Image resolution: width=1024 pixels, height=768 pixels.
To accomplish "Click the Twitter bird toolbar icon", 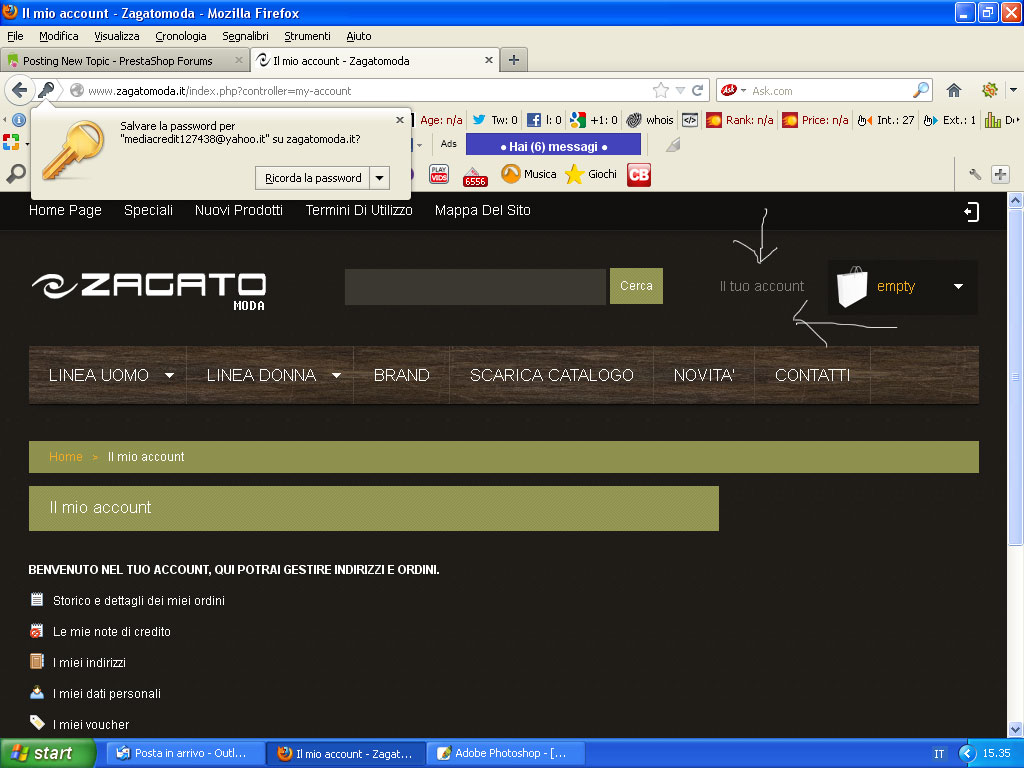I will tap(479, 120).
